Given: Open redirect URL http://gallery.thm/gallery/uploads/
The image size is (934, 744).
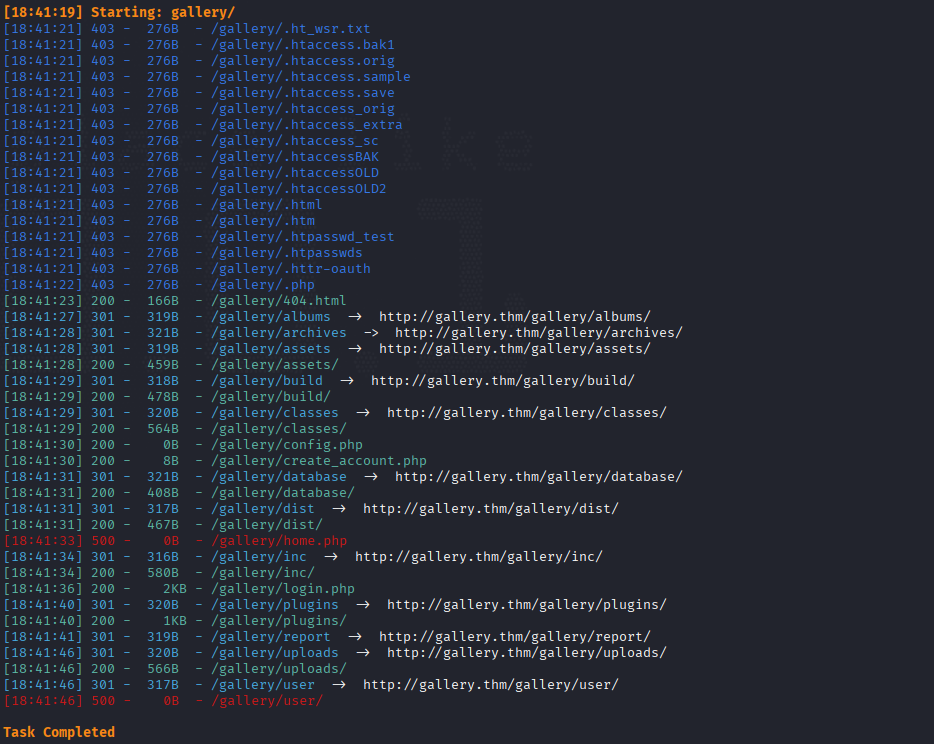Looking at the screenshot, I should click(527, 653).
